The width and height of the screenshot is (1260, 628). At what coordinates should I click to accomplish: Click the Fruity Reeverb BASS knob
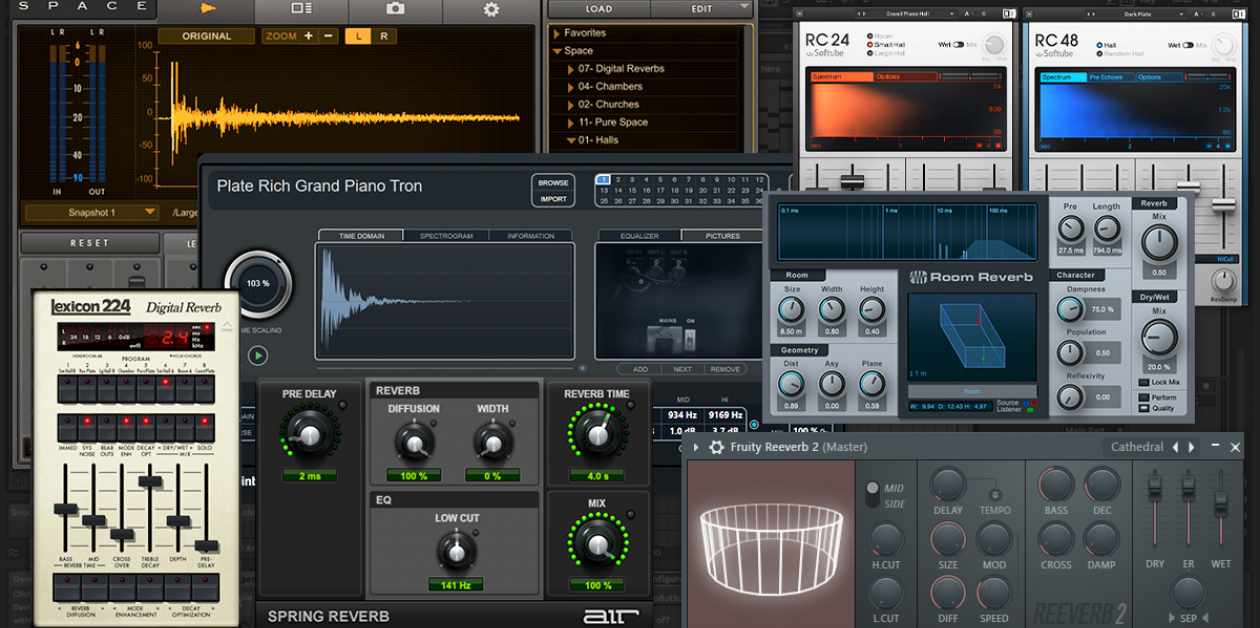point(1056,485)
